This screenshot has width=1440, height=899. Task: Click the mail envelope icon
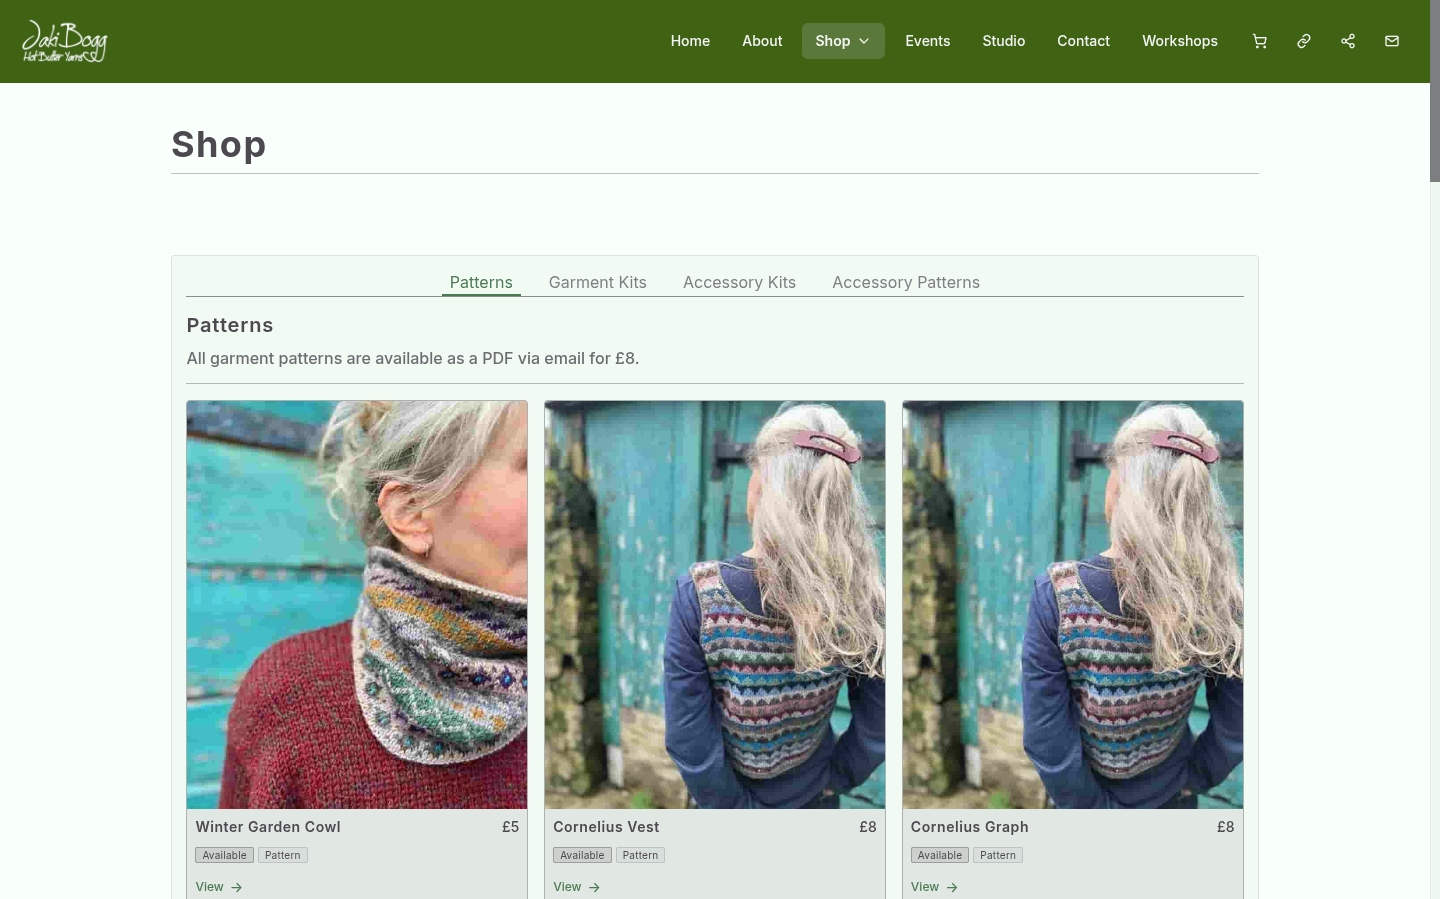[x=1391, y=41]
